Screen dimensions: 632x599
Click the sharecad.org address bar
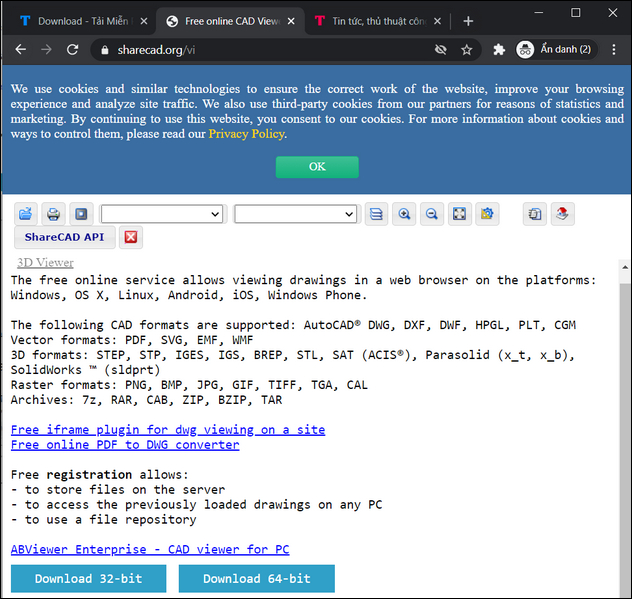[260, 49]
